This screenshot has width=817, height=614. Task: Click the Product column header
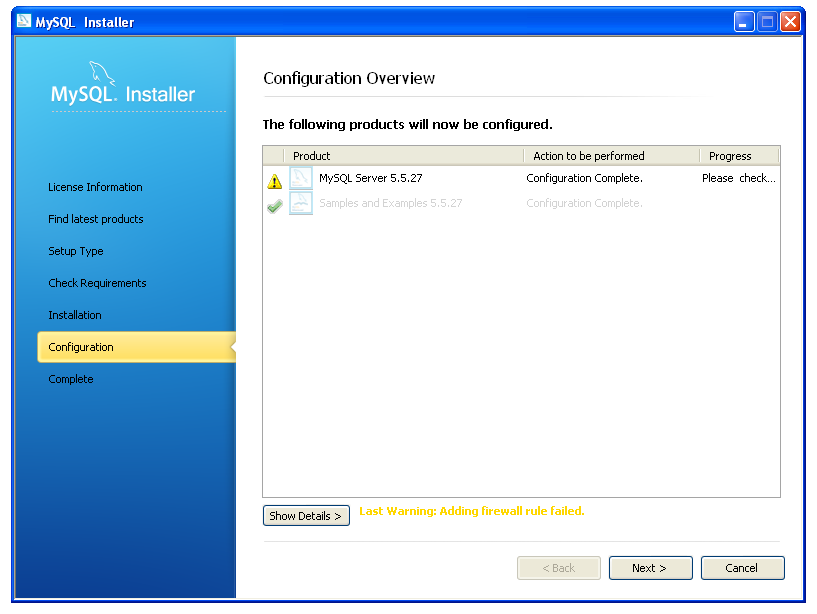pyautogui.click(x=403, y=156)
